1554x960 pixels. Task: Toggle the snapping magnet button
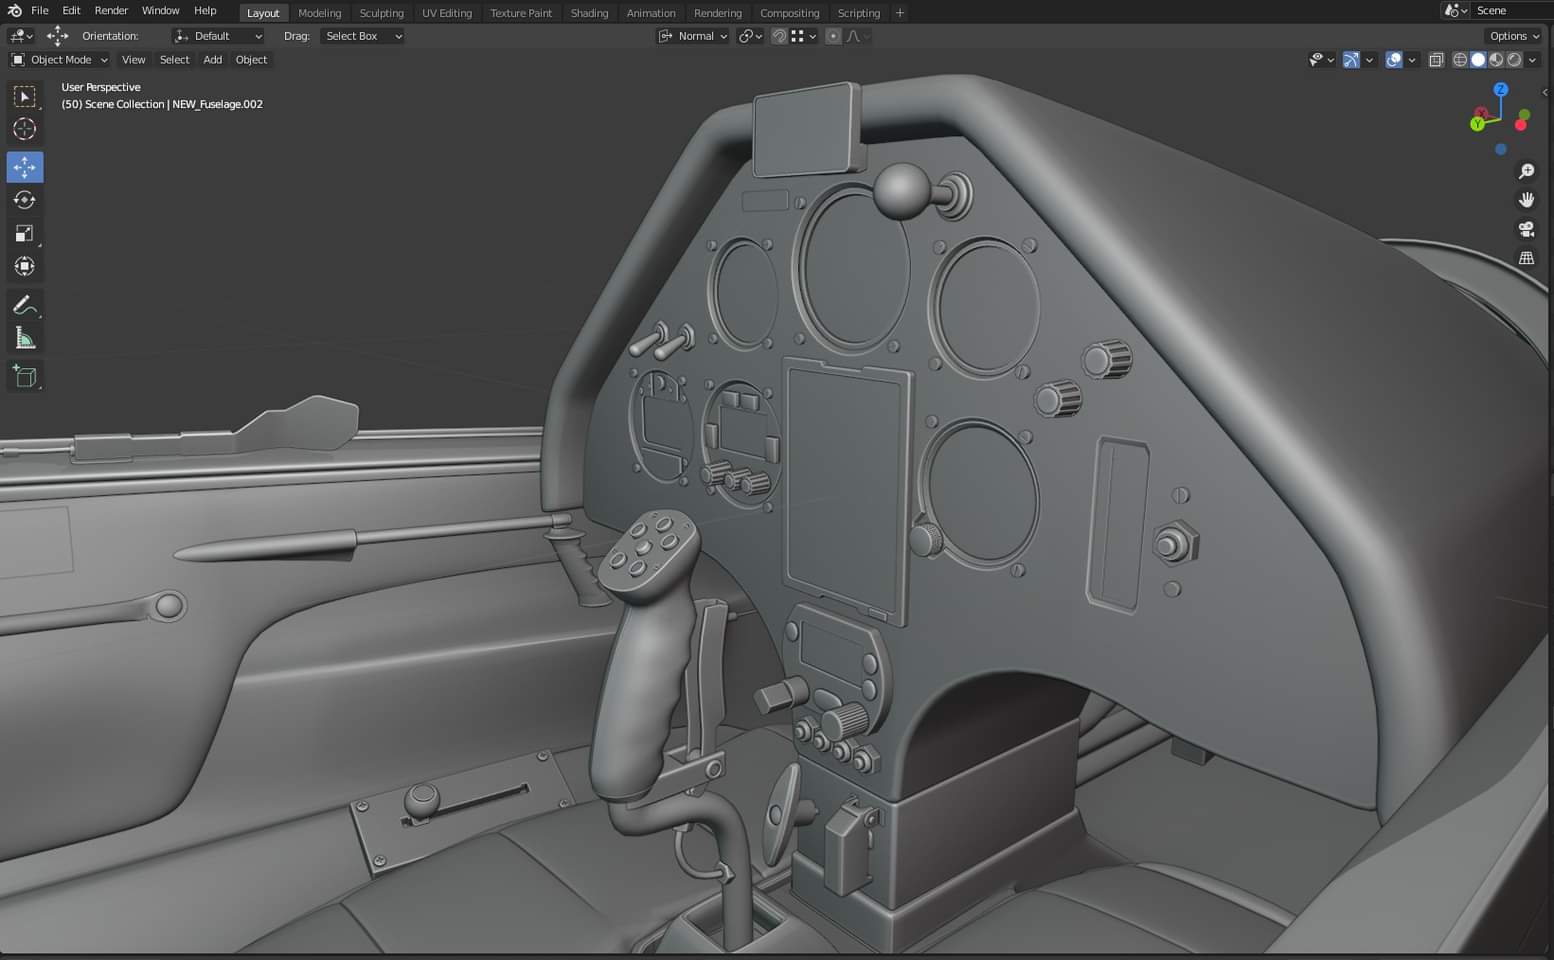coord(778,36)
